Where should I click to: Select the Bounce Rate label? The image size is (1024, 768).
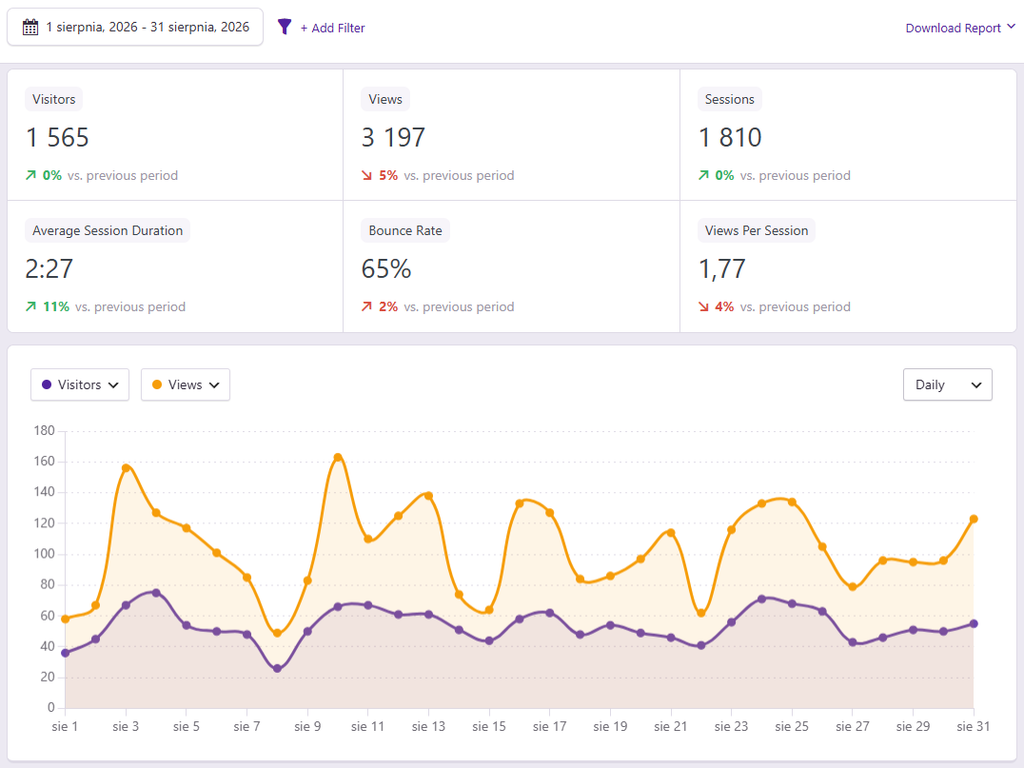(x=405, y=231)
